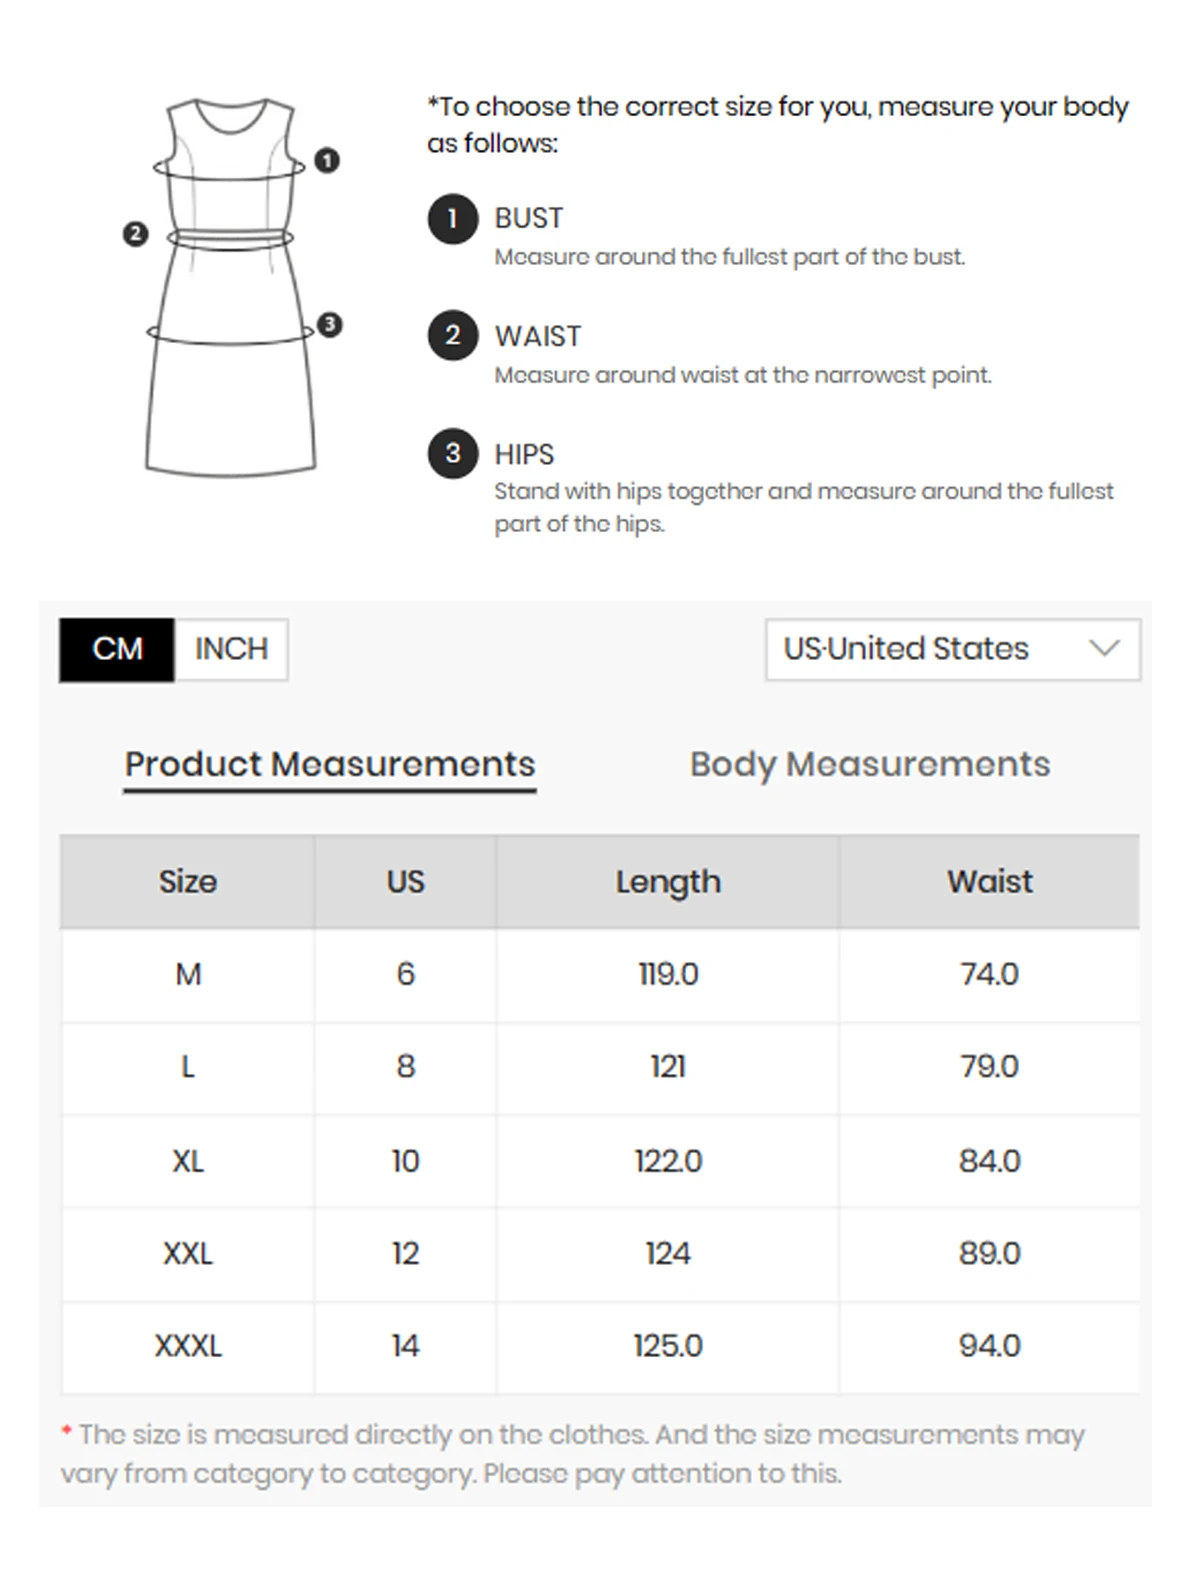Click the numbered circle beside HIPS heading
This screenshot has height=1596, width=1197.
click(x=452, y=453)
